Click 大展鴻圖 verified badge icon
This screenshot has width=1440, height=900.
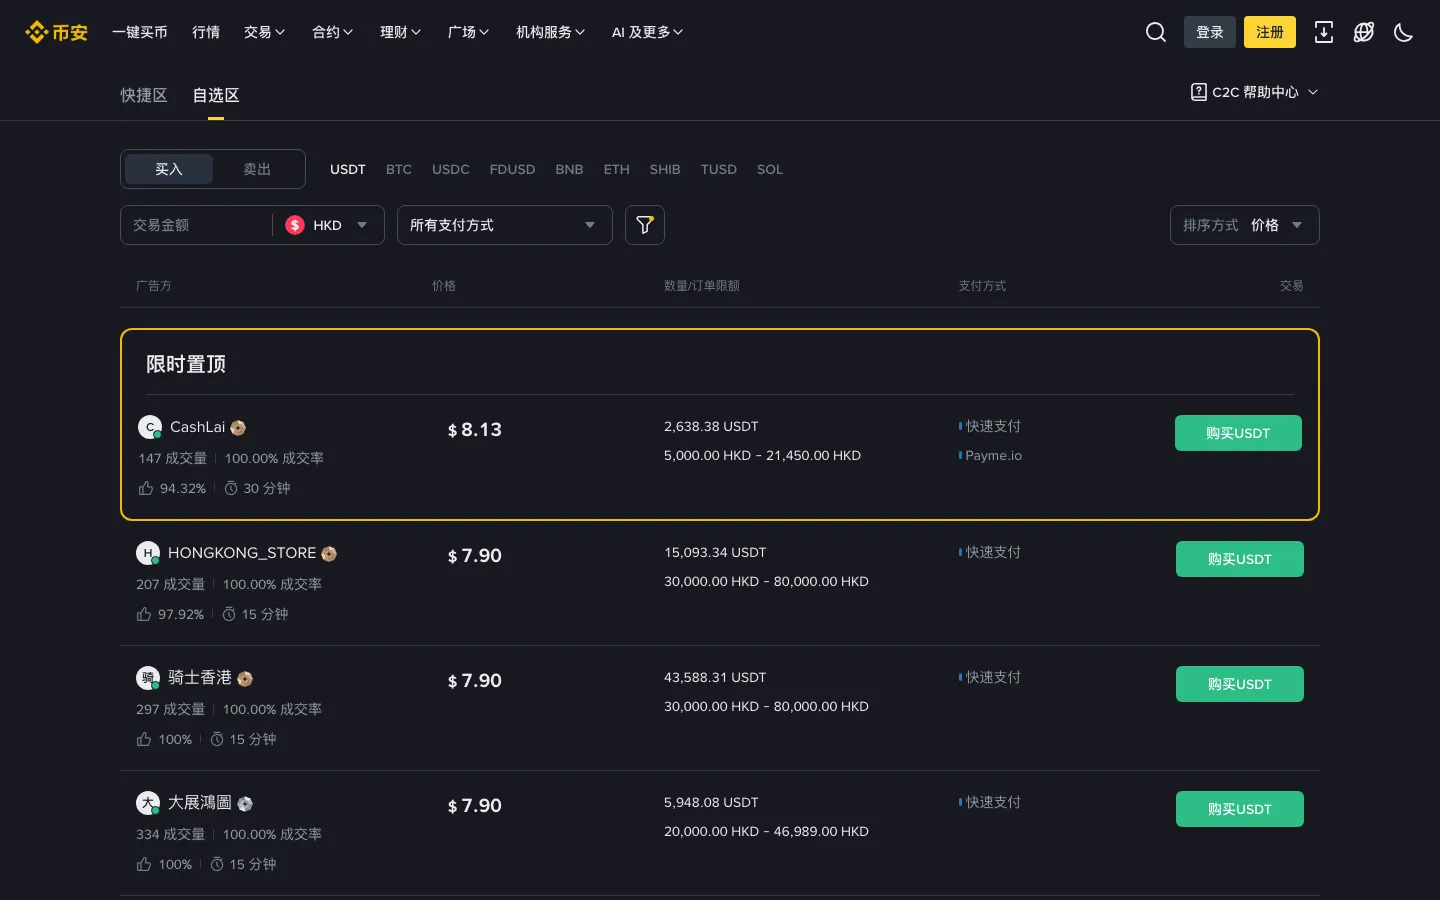[x=245, y=804]
